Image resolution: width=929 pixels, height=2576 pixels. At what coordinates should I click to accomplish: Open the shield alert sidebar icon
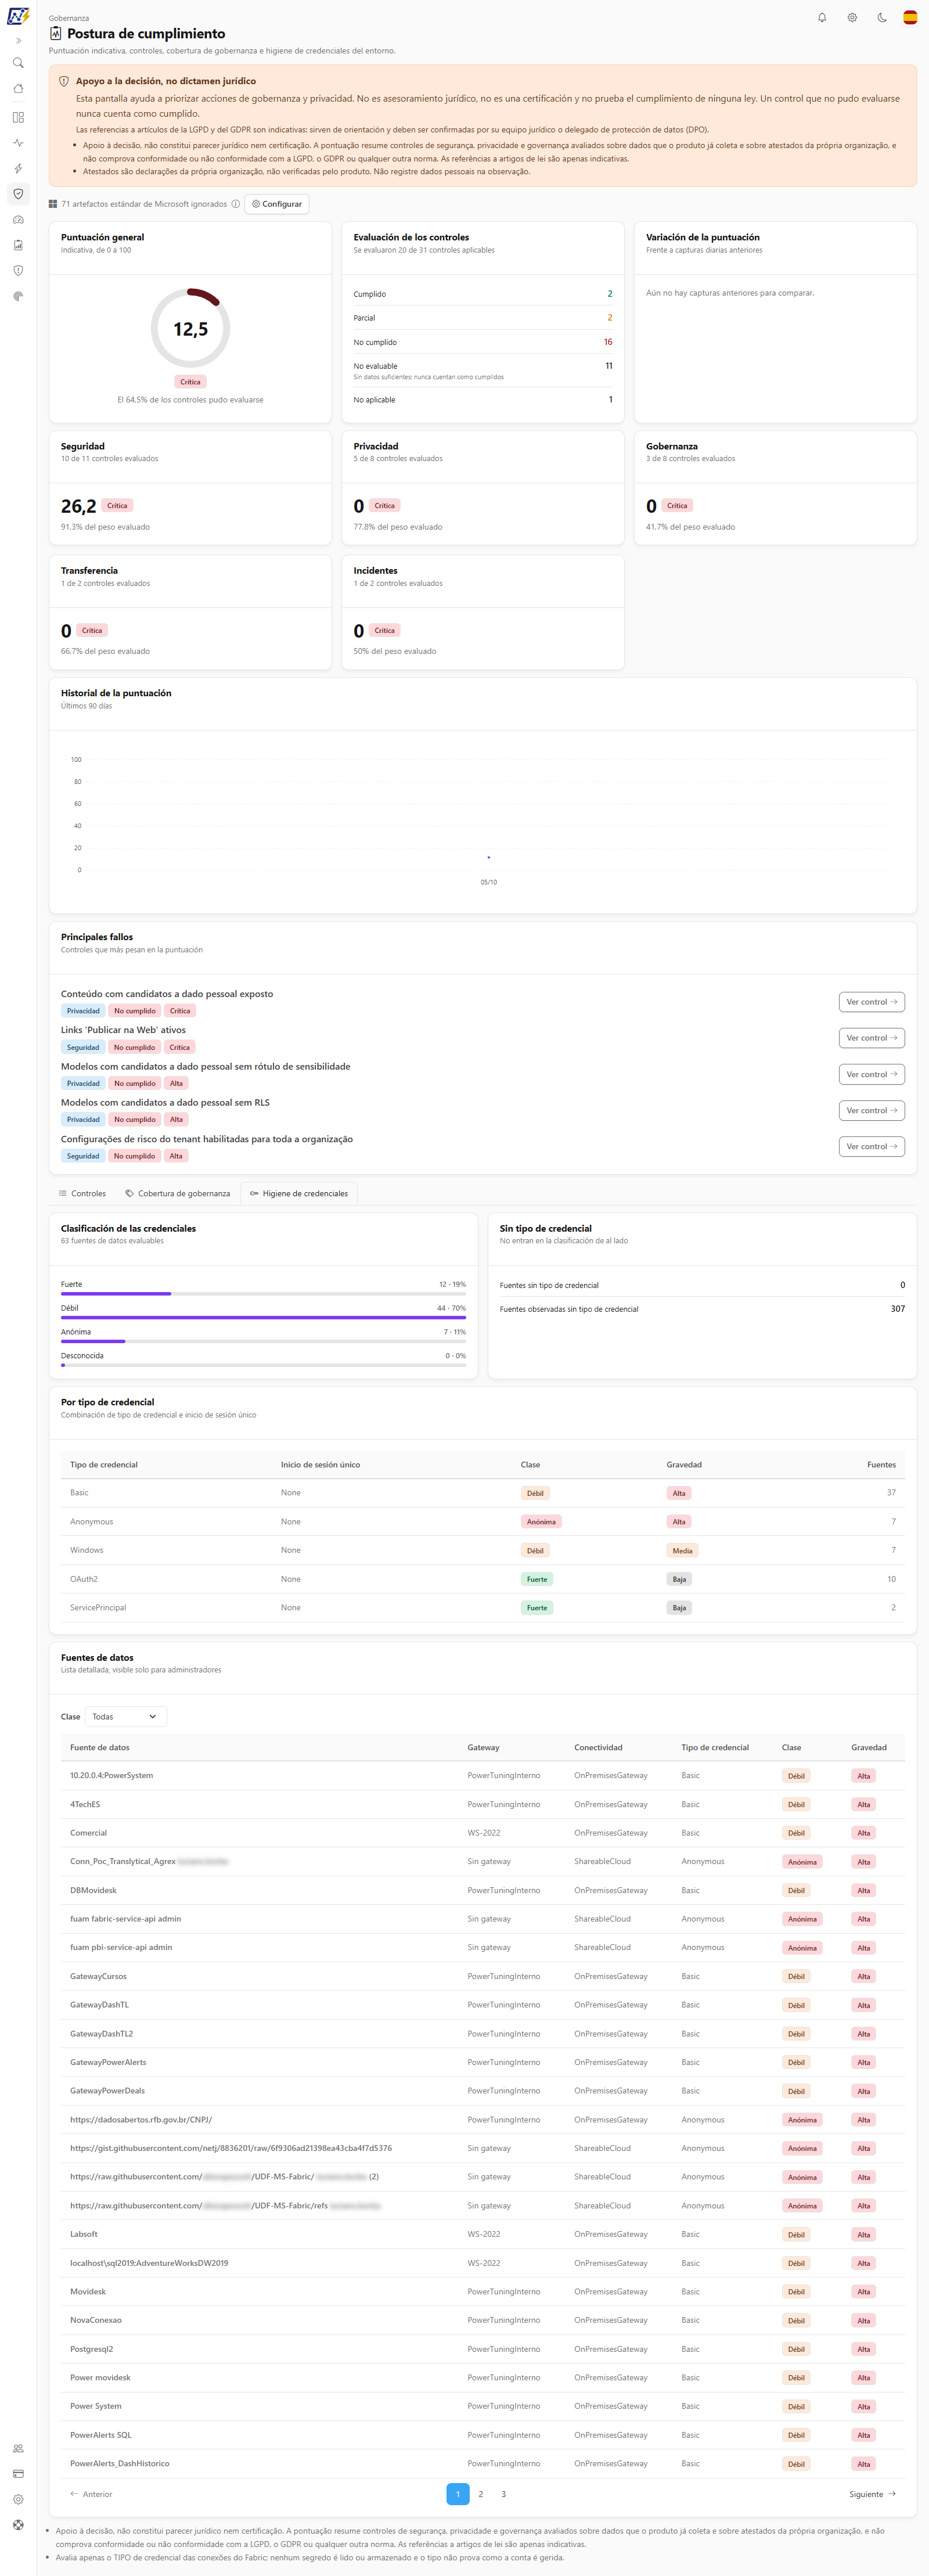[x=18, y=271]
